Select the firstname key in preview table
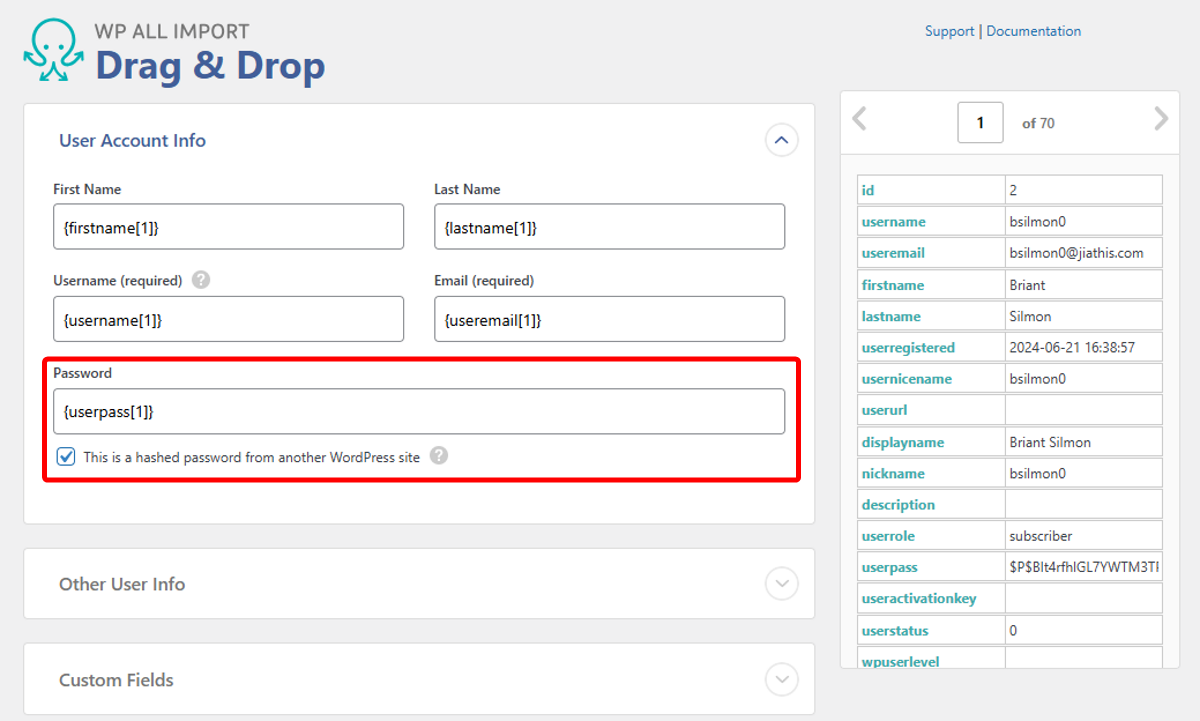This screenshot has height=721, width=1200. pyautogui.click(x=893, y=285)
